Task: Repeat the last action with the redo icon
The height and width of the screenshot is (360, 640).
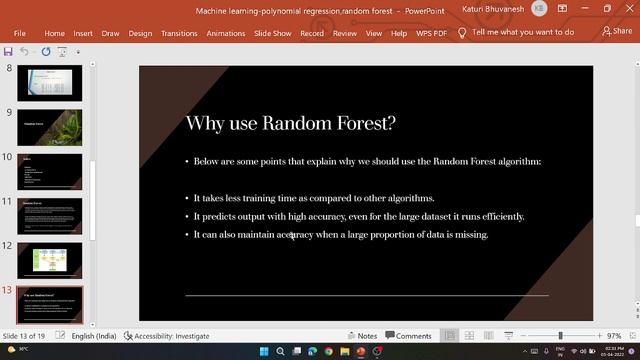Action: click(46, 51)
